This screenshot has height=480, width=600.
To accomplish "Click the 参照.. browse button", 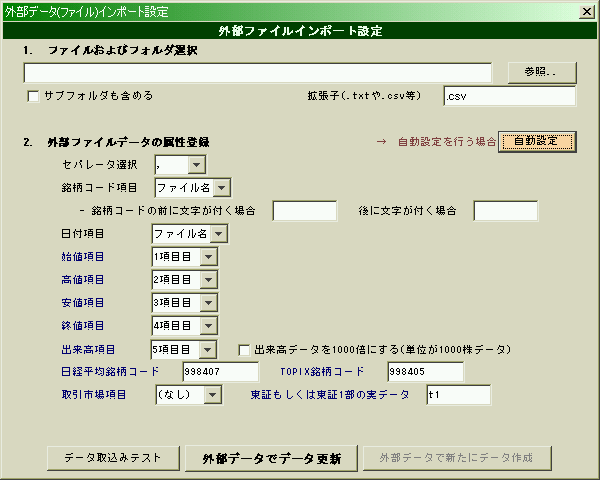I will (542, 72).
